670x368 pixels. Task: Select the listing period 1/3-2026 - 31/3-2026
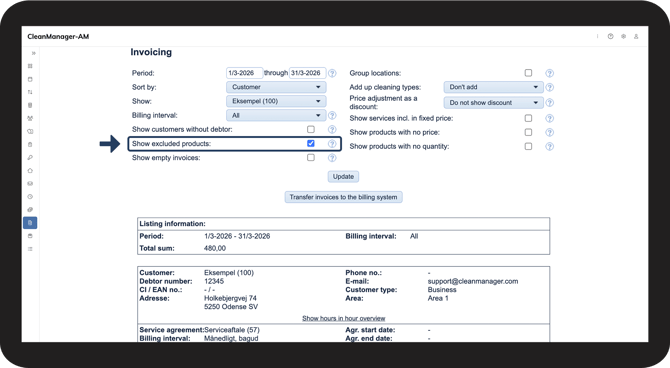coord(237,236)
